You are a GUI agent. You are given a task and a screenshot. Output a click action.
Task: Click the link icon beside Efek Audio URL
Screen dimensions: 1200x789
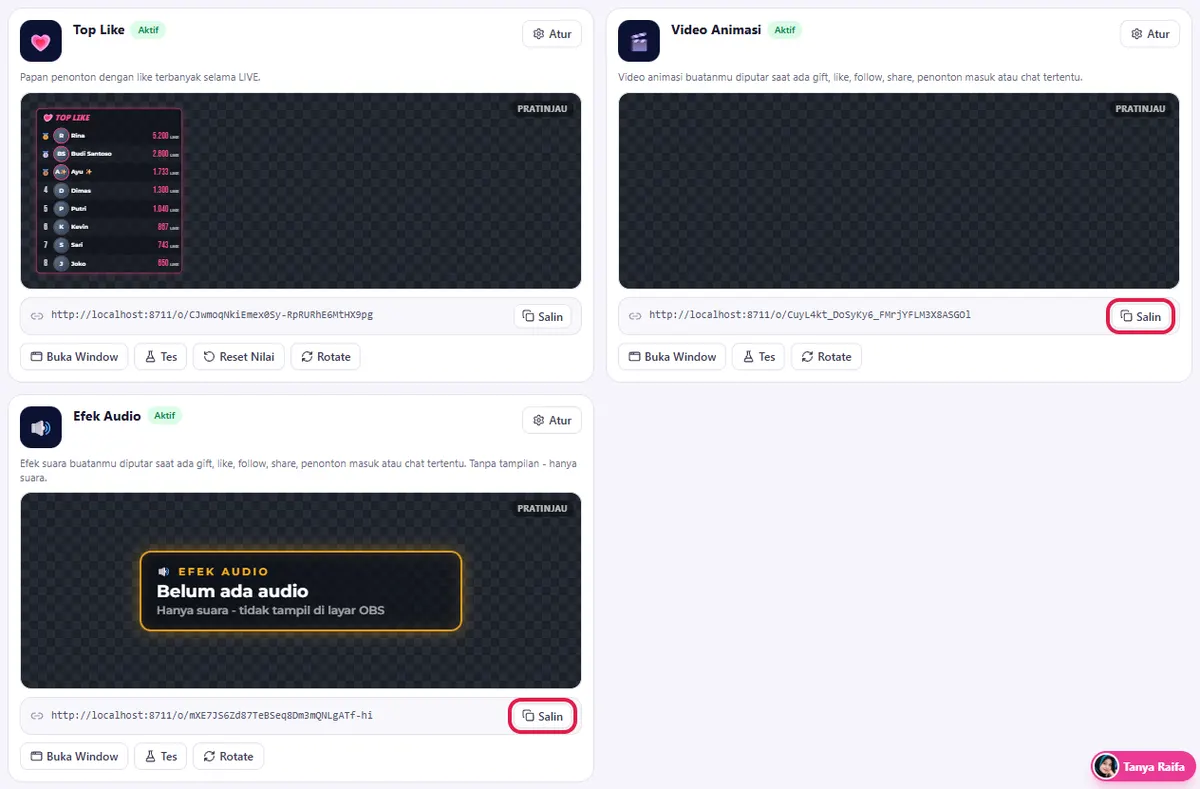click(37, 716)
